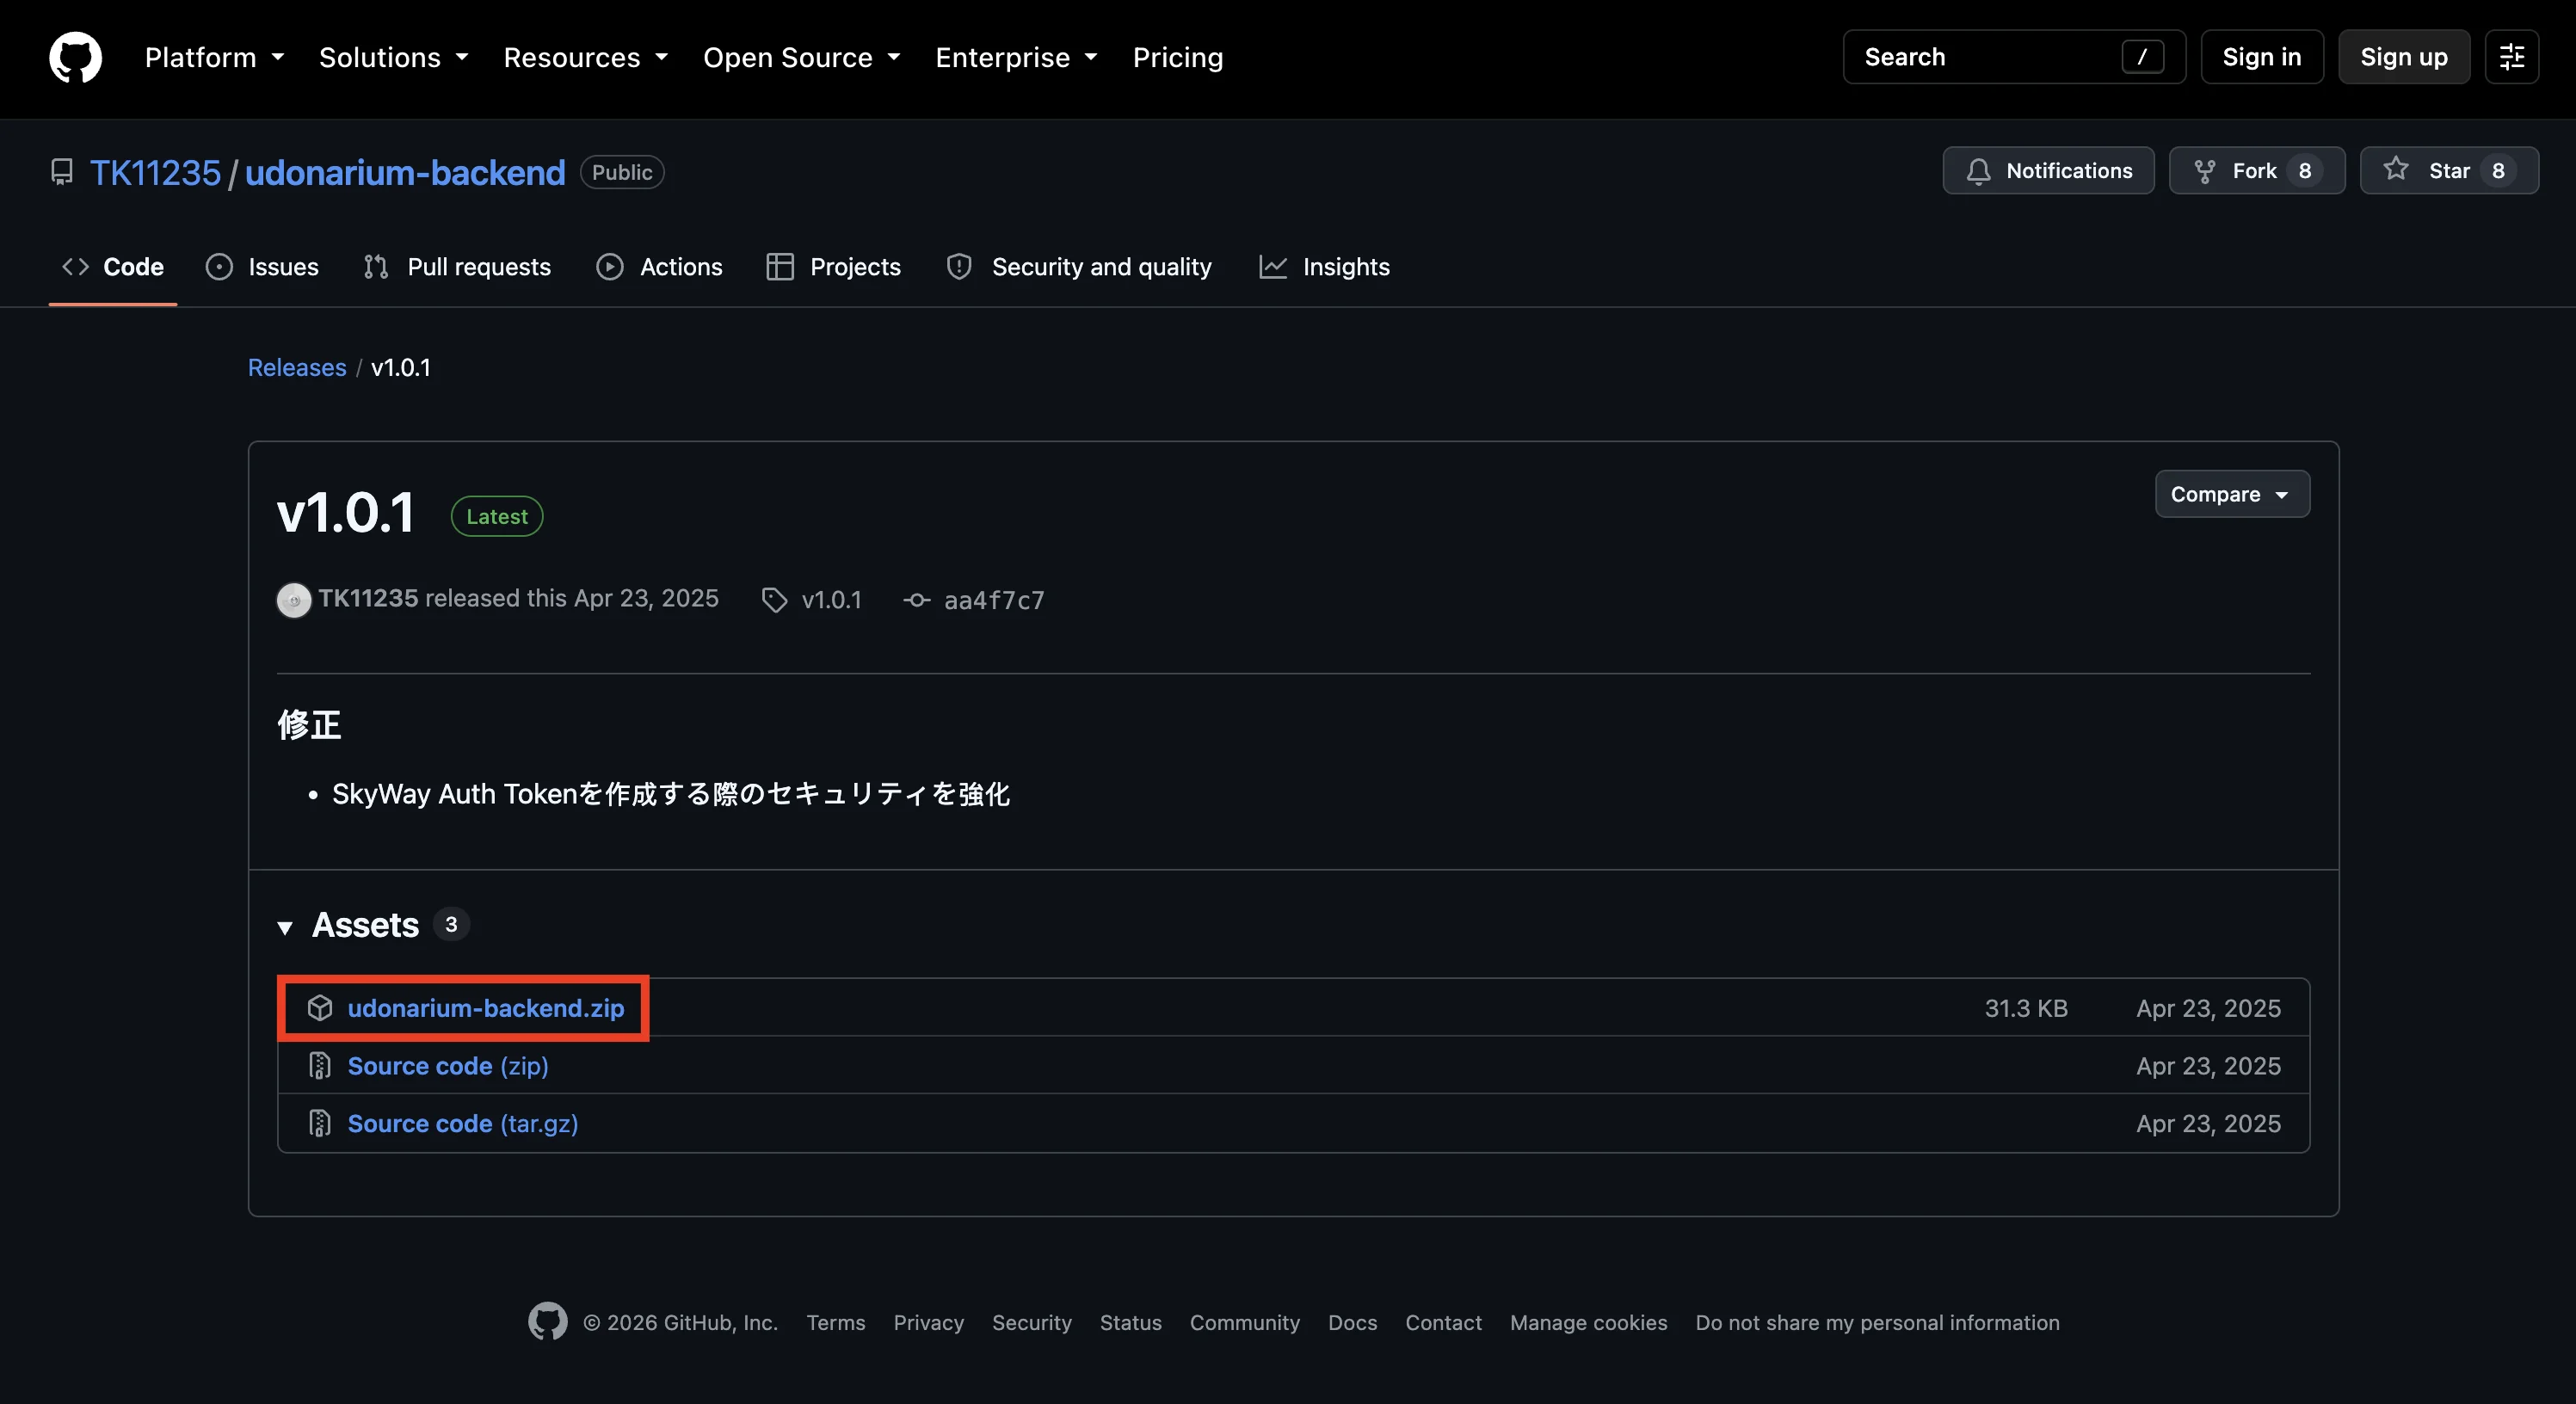The image size is (2576, 1404).
Task: Switch to the Projects tab
Action: (x=834, y=266)
